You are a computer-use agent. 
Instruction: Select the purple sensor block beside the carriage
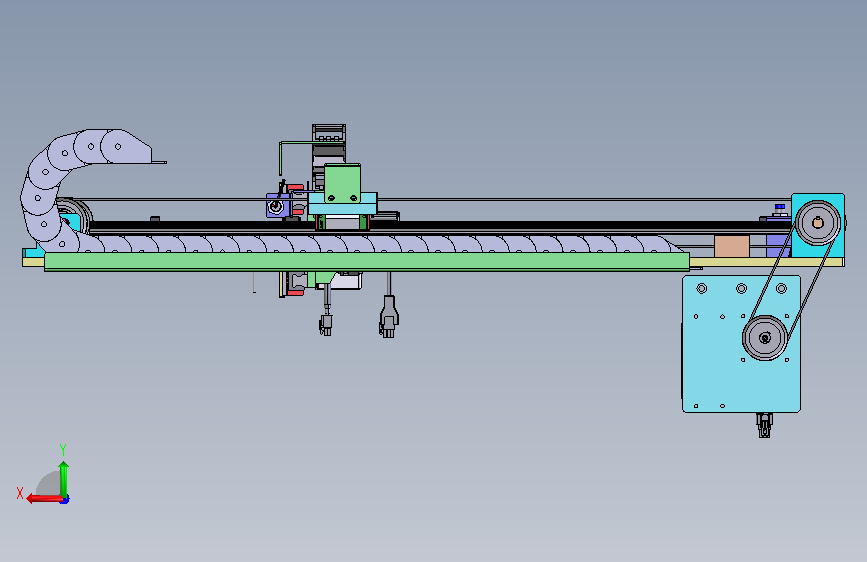[276, 205]
